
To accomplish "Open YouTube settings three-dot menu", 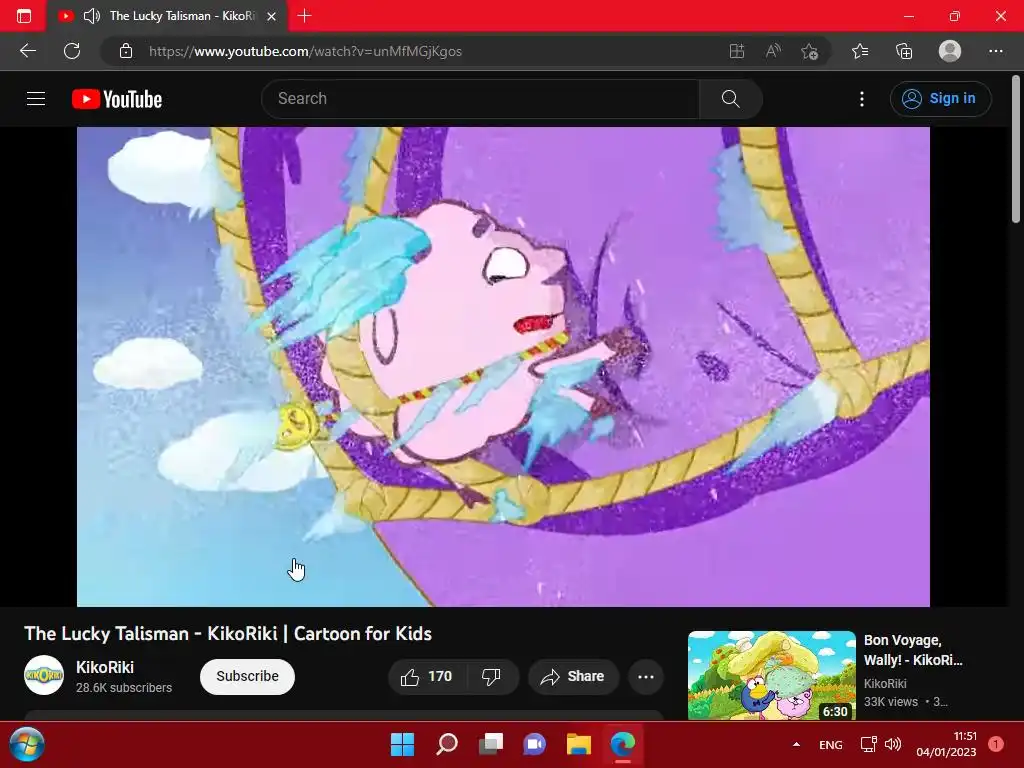I will pos(862,99).
